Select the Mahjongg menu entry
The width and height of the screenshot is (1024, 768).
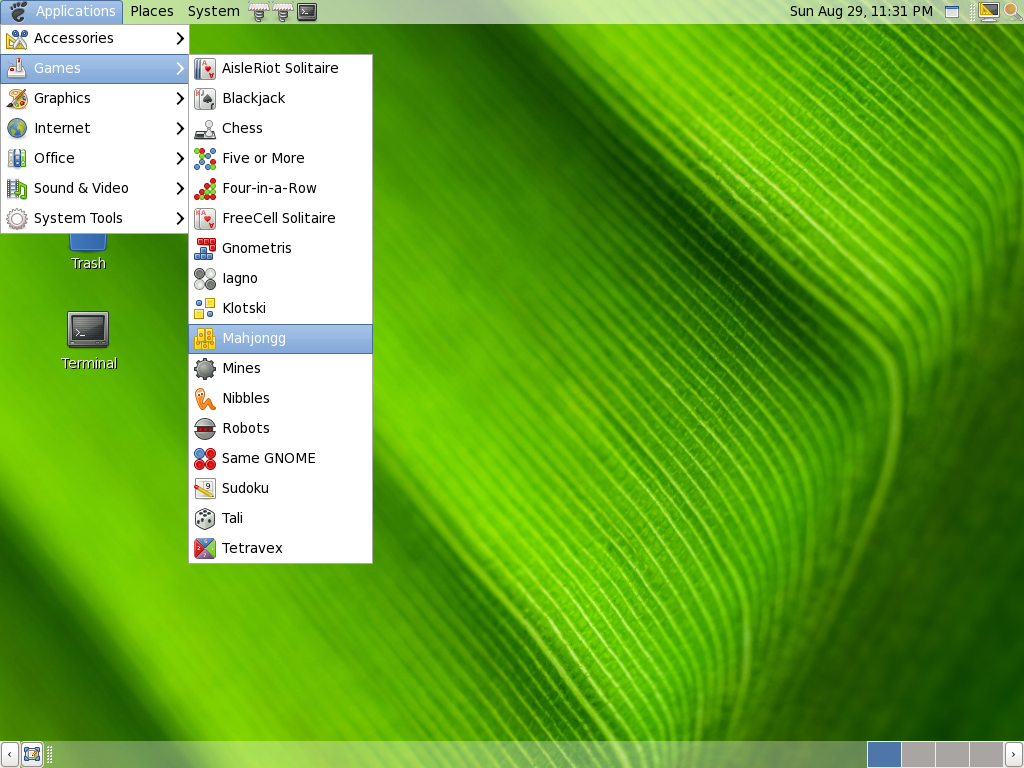tap(281, 339)
